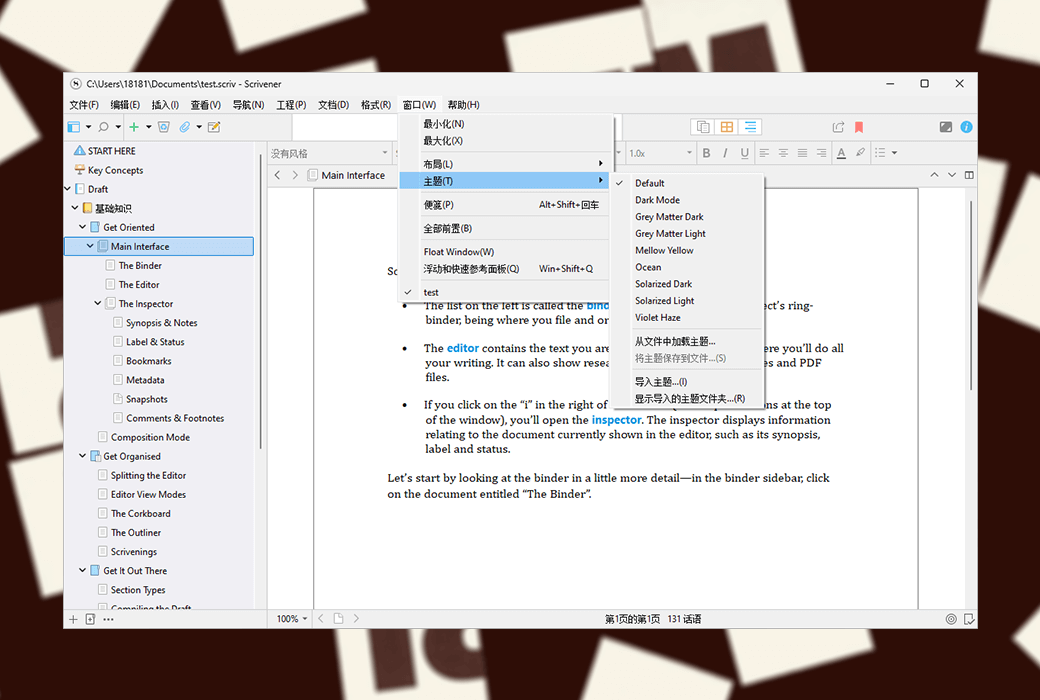Screen dimensions: 1040x700
Task: Click the target goal icon in footer
Action: point(951,619)
